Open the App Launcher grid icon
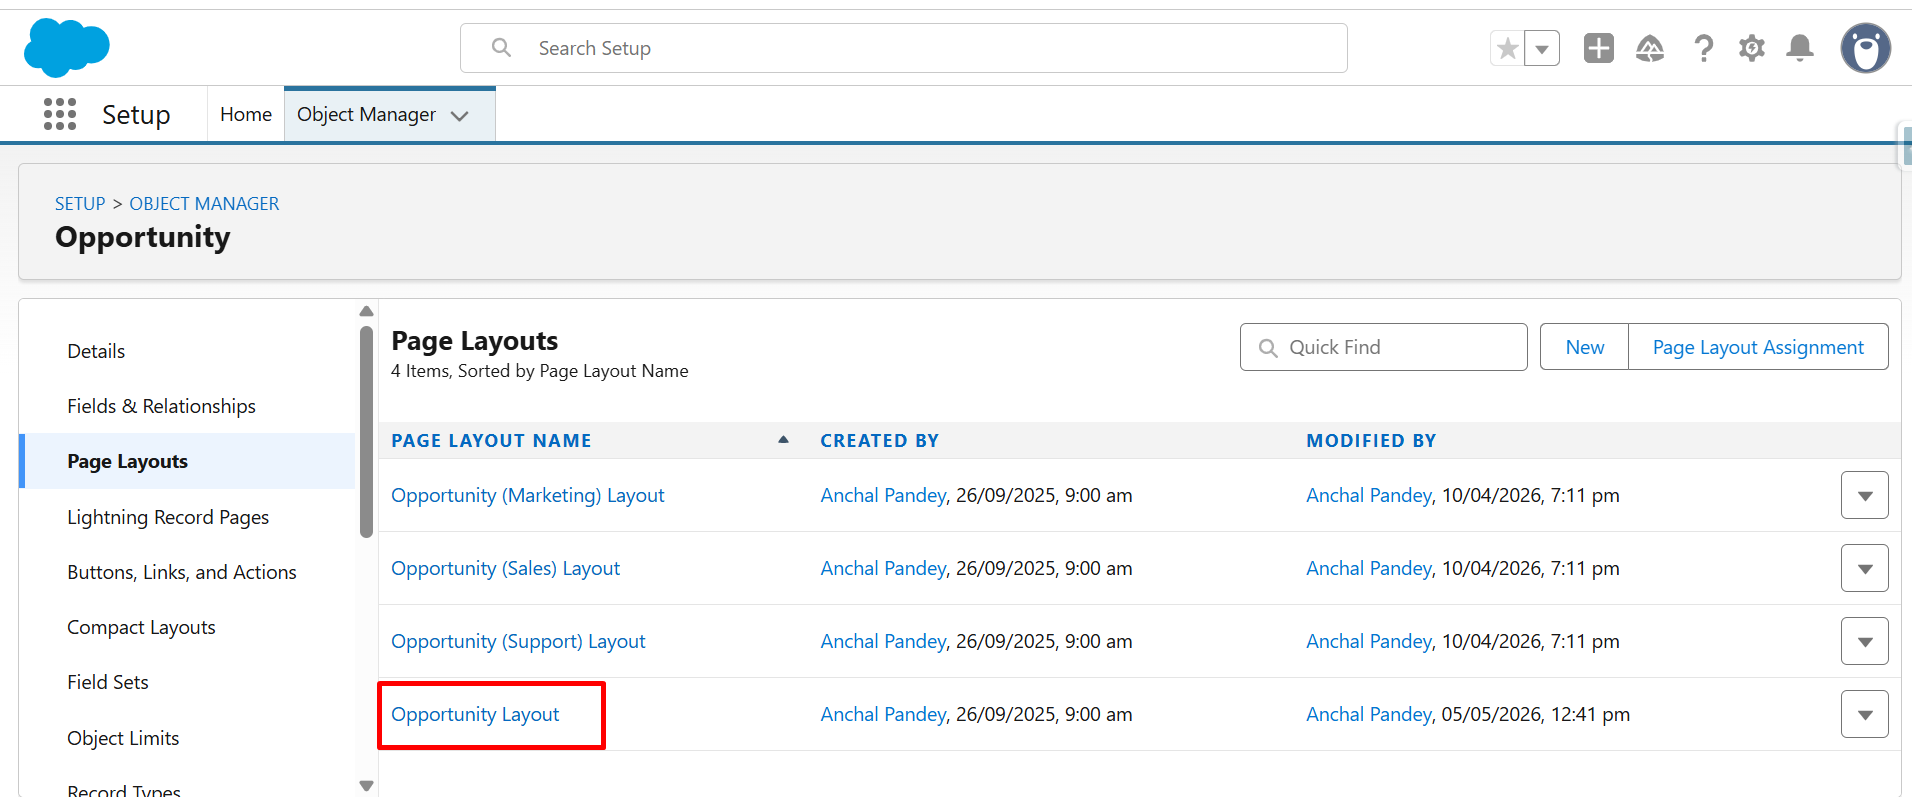Image resolution: width=1912 pixels, height=797 pixels. 60,114
